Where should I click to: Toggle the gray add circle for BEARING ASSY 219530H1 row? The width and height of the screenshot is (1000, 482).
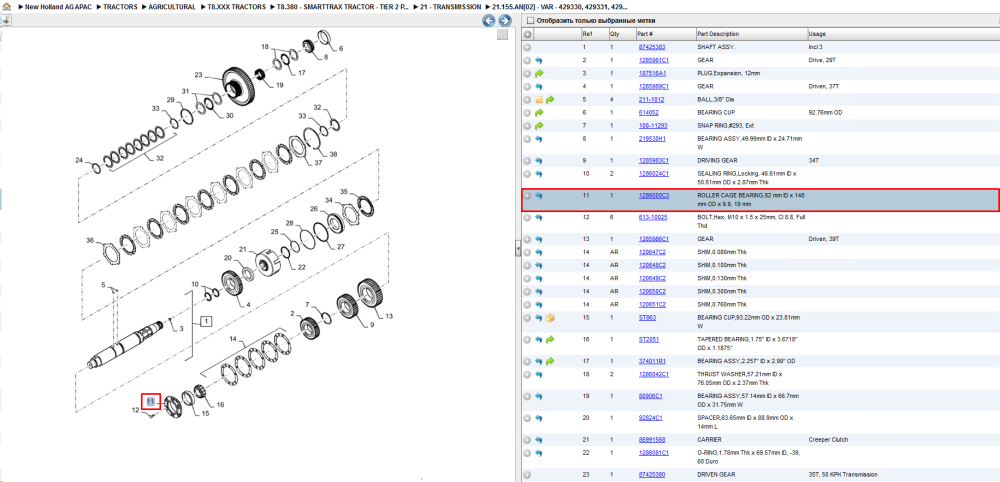click(x=527, y=138)
